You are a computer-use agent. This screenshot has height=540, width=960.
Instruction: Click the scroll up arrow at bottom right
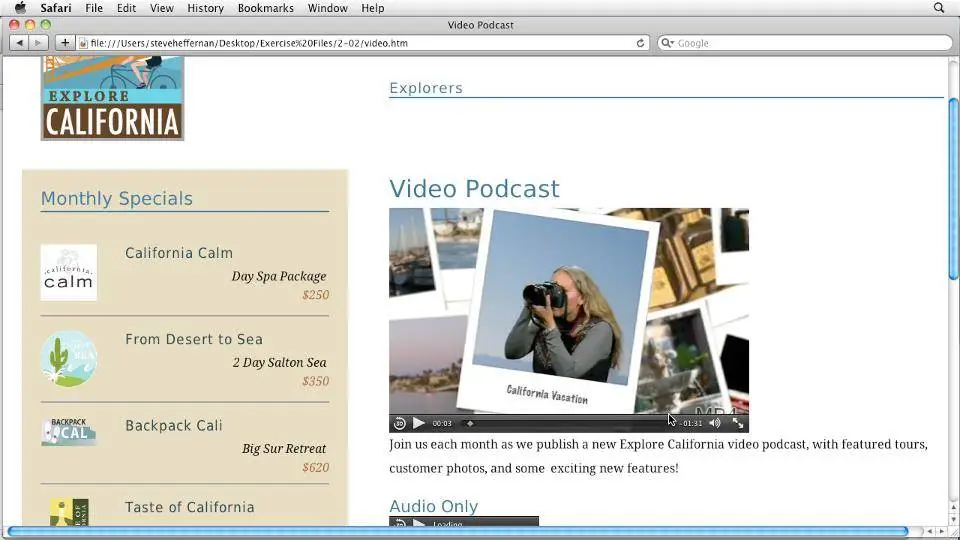[x=953, y=507]
